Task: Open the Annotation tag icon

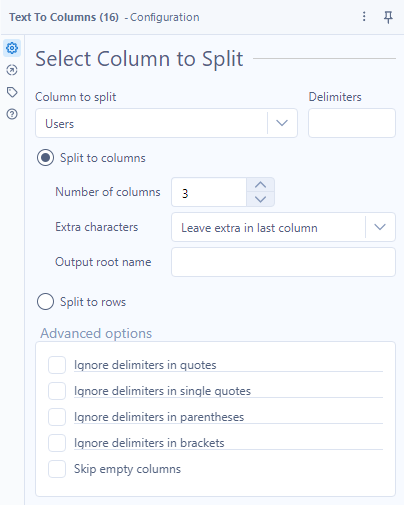Action: [x=12, y=92]
